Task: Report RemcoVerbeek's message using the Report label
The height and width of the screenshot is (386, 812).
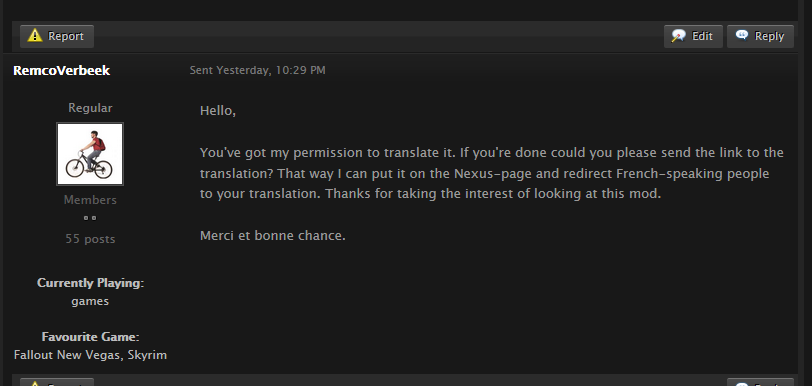Action: 66,36
